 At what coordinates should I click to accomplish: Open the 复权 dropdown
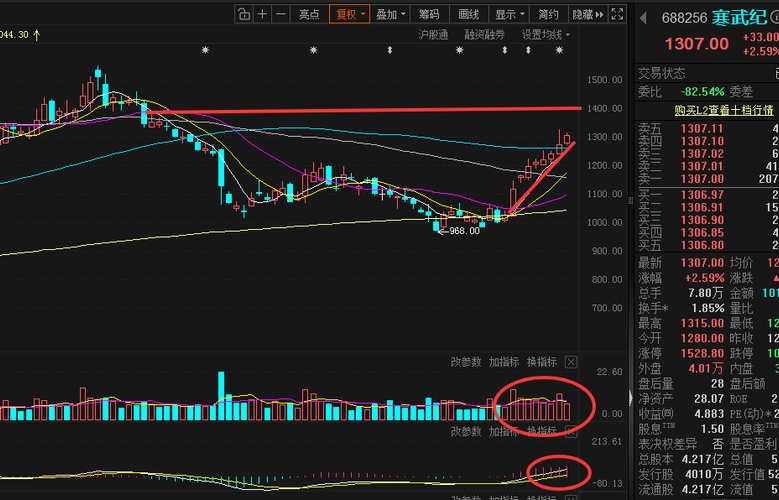coord(350,14)
